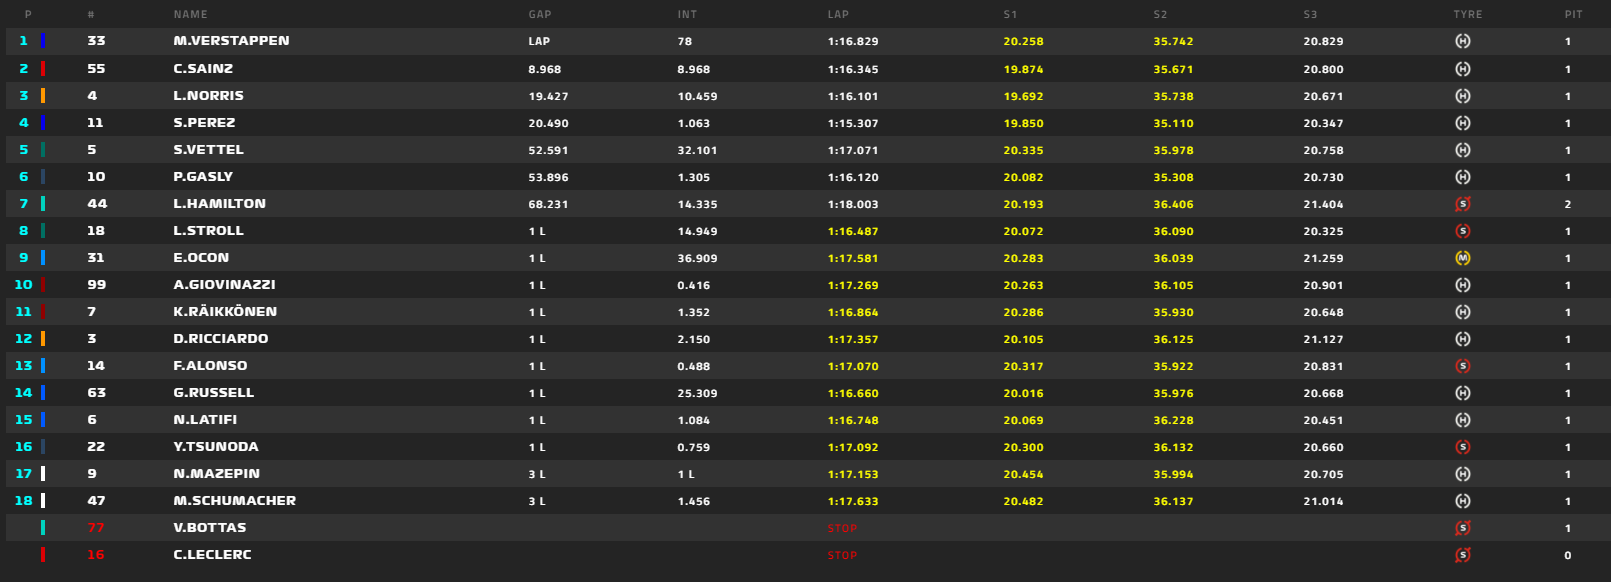Click the GAP column header
Image resolution: width=1611 pixels, height=582 pixels.
540,15
